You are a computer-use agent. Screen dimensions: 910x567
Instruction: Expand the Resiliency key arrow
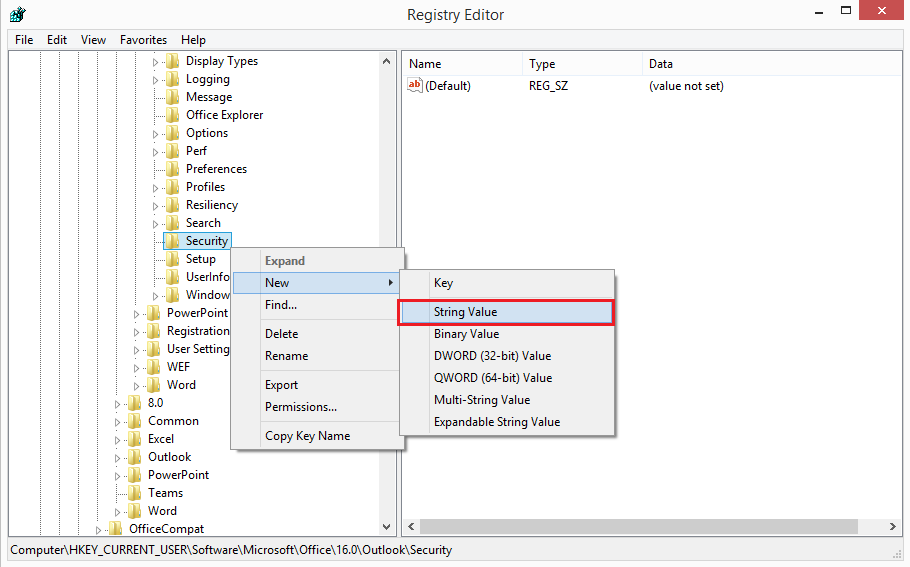point(155,206)
